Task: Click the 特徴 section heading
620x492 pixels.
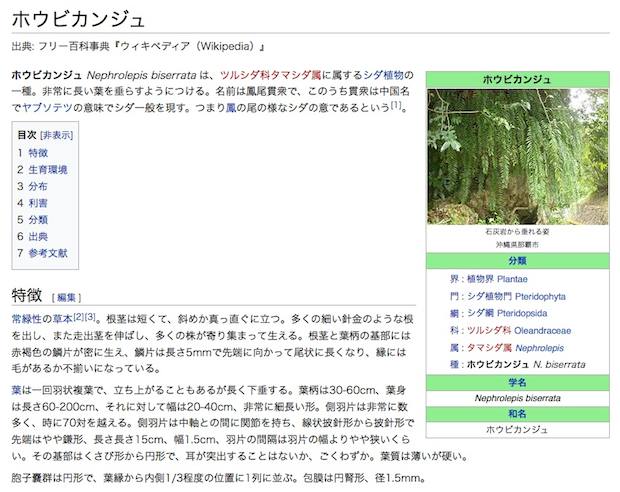Action: click(x=27, y=295)
